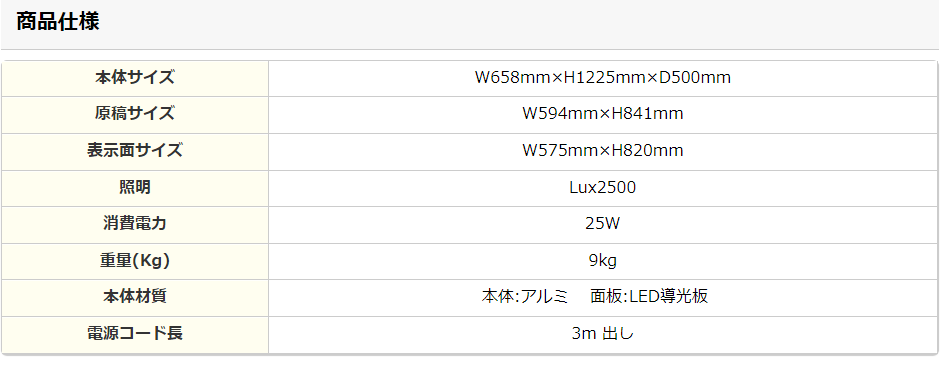
Task: Click the 商品仕様 section heading
Action: point(57,22)
